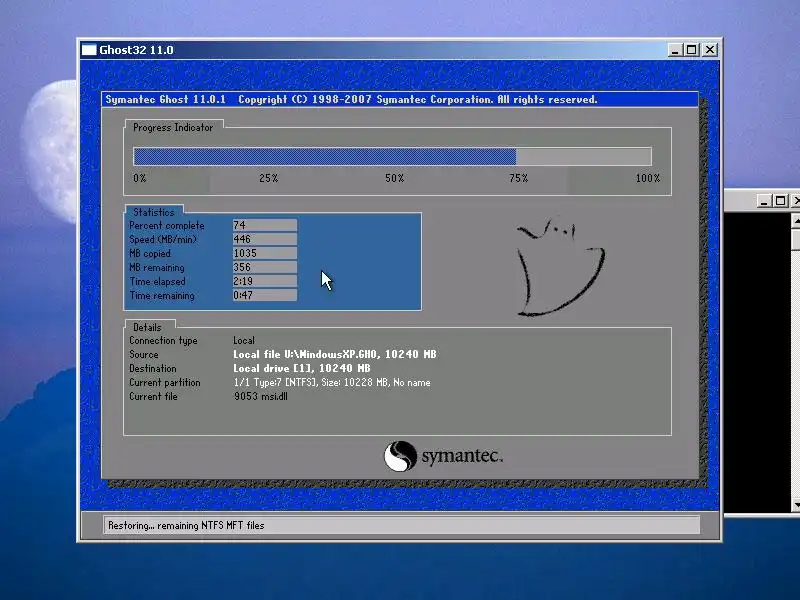The image size is (800, 600).
Task: Click the source file U:\WindowsXP.GHO text
Action: [335, 354]
